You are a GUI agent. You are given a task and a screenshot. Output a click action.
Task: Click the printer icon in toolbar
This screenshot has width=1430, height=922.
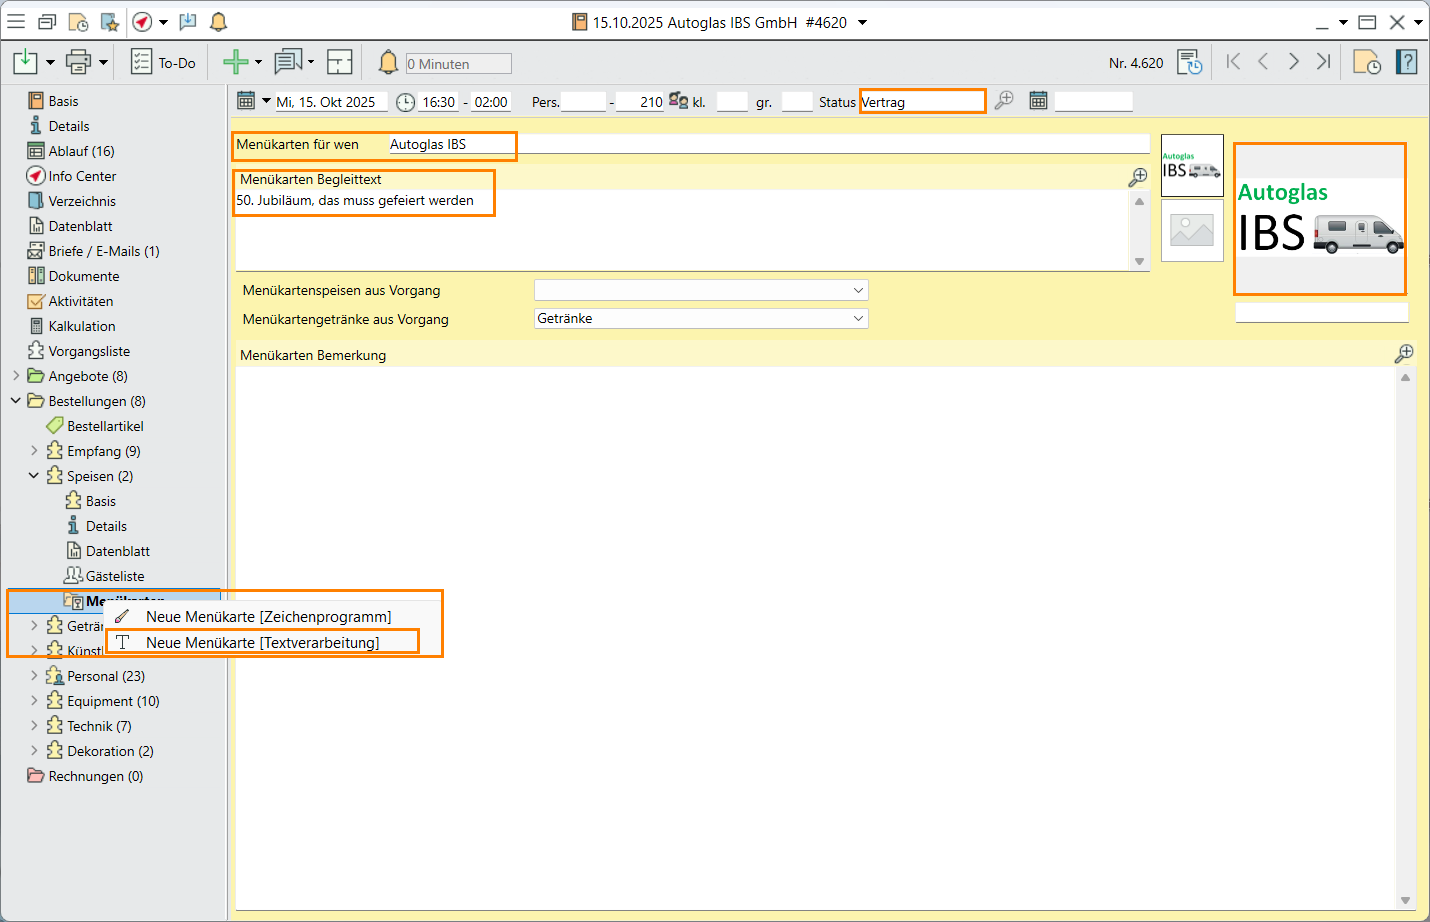(x=78, y=63)
